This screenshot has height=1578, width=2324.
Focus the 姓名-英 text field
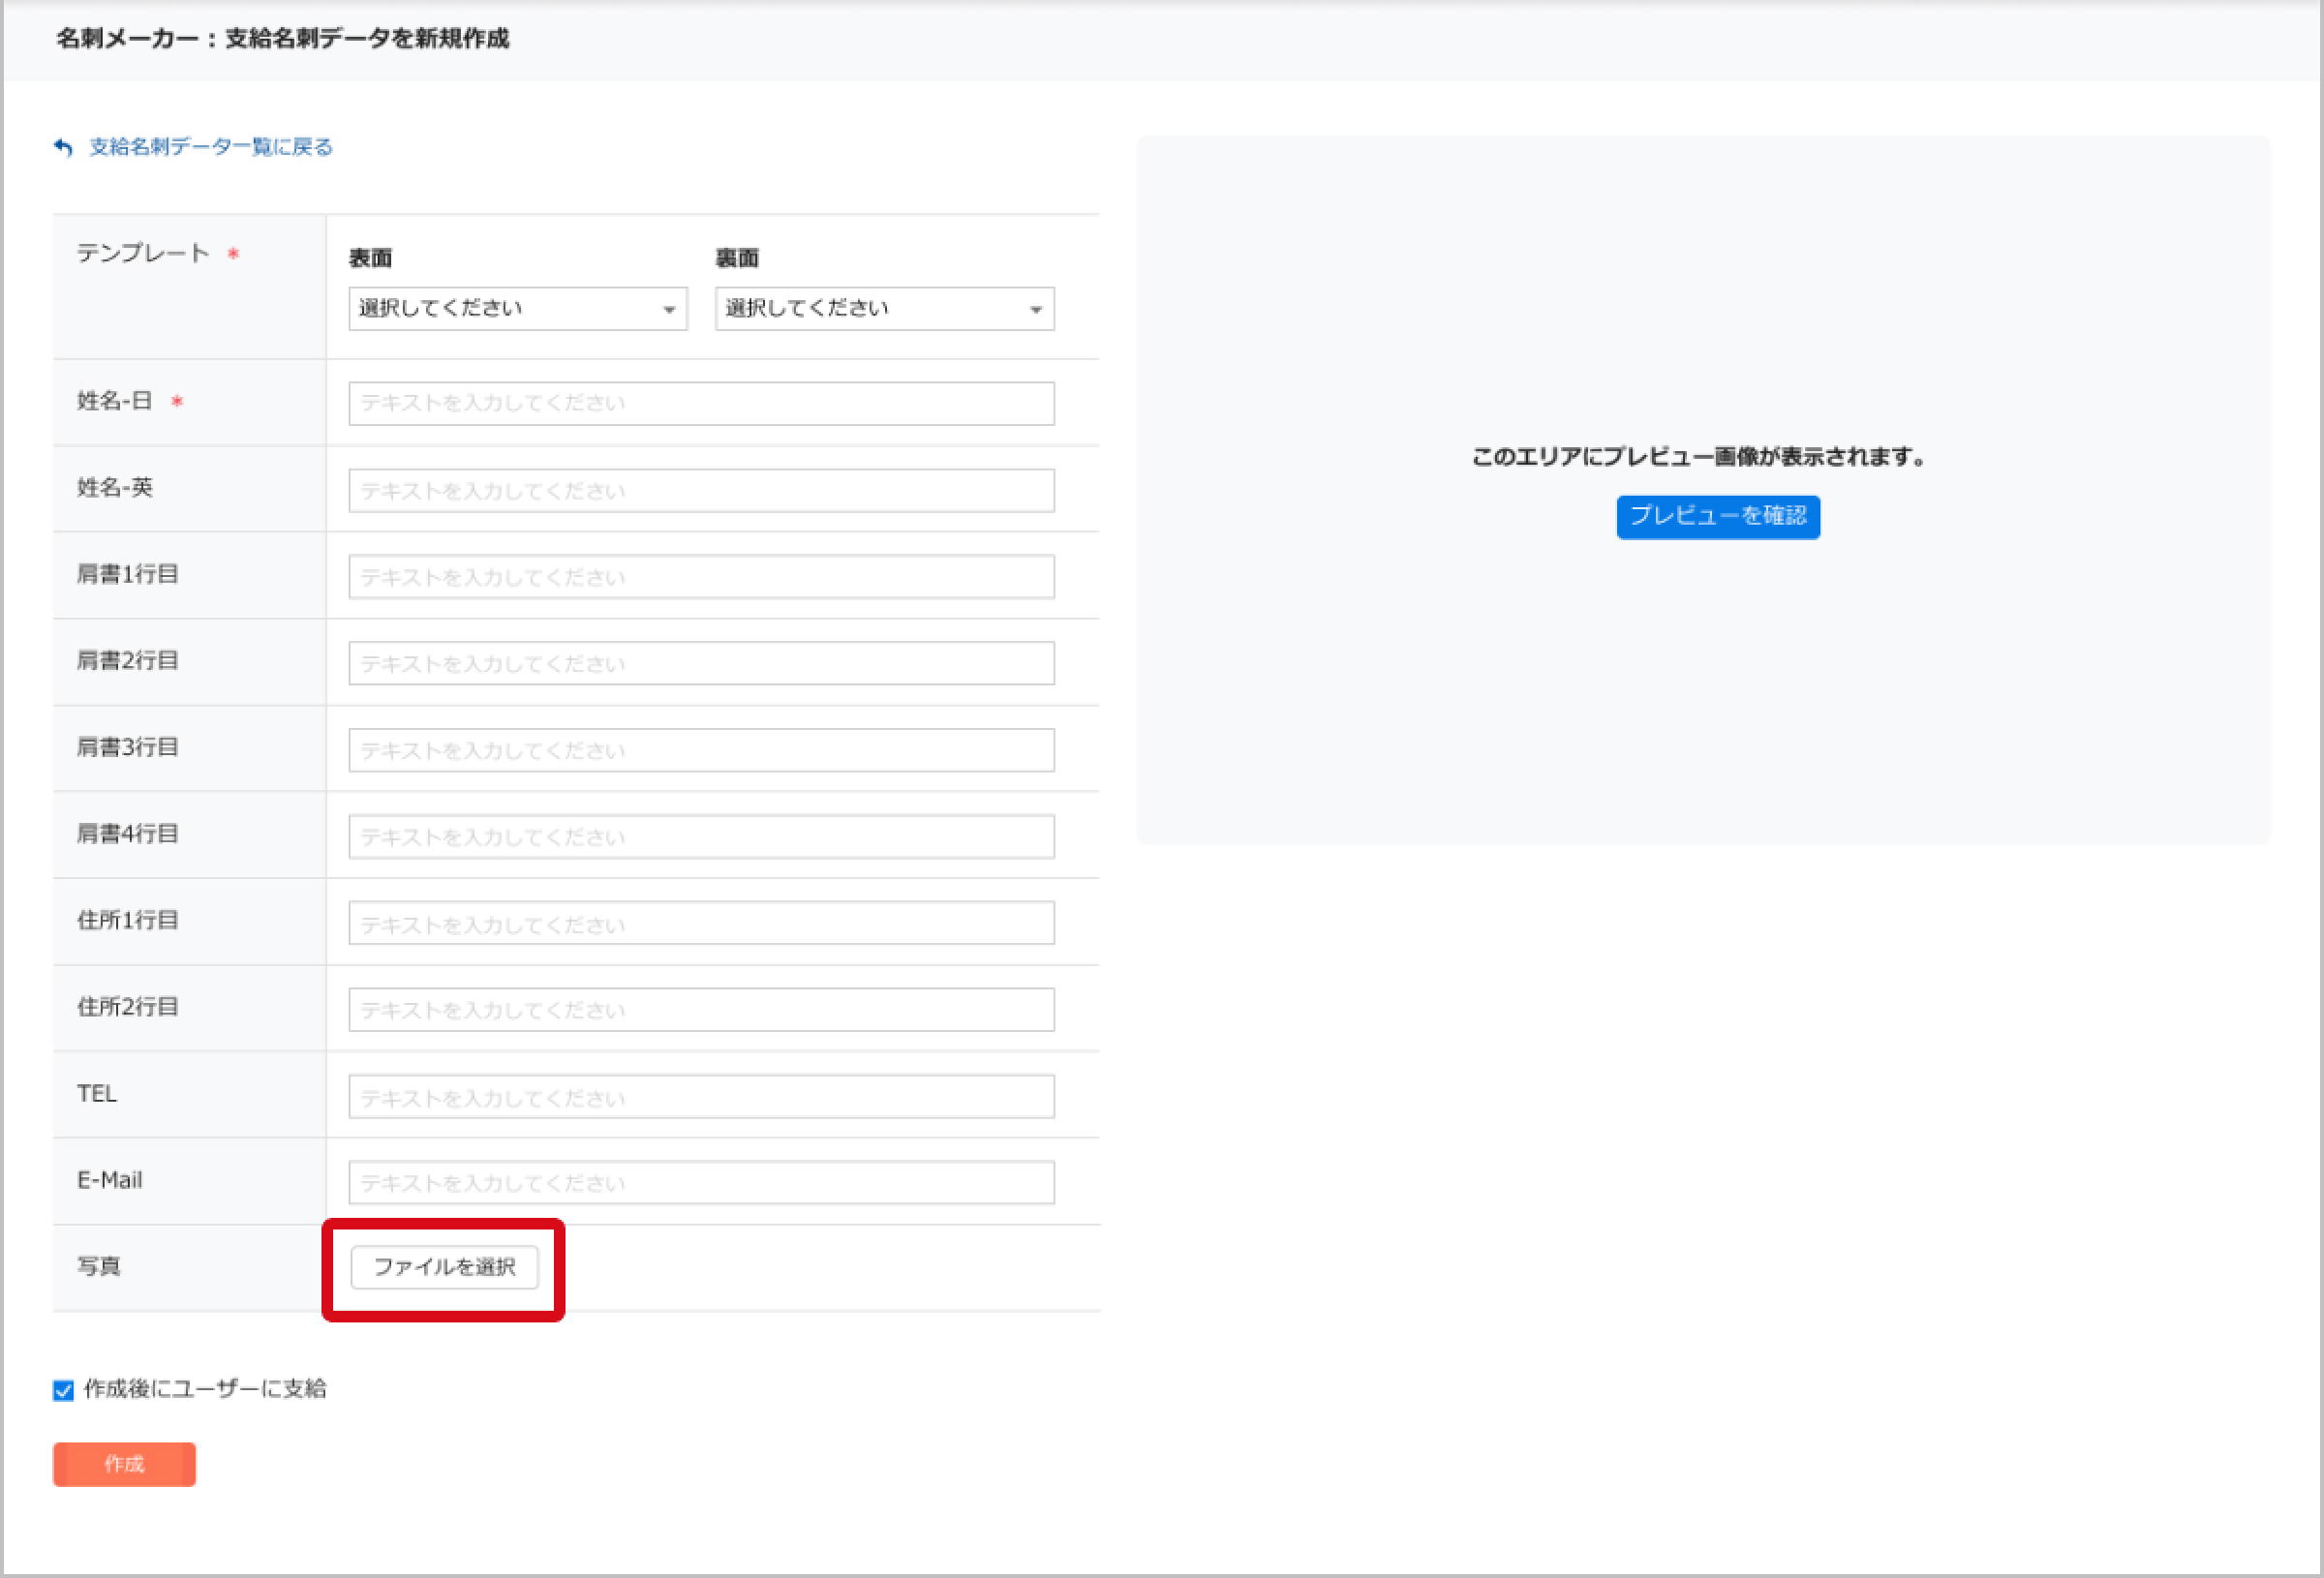[x=700, y=490]
